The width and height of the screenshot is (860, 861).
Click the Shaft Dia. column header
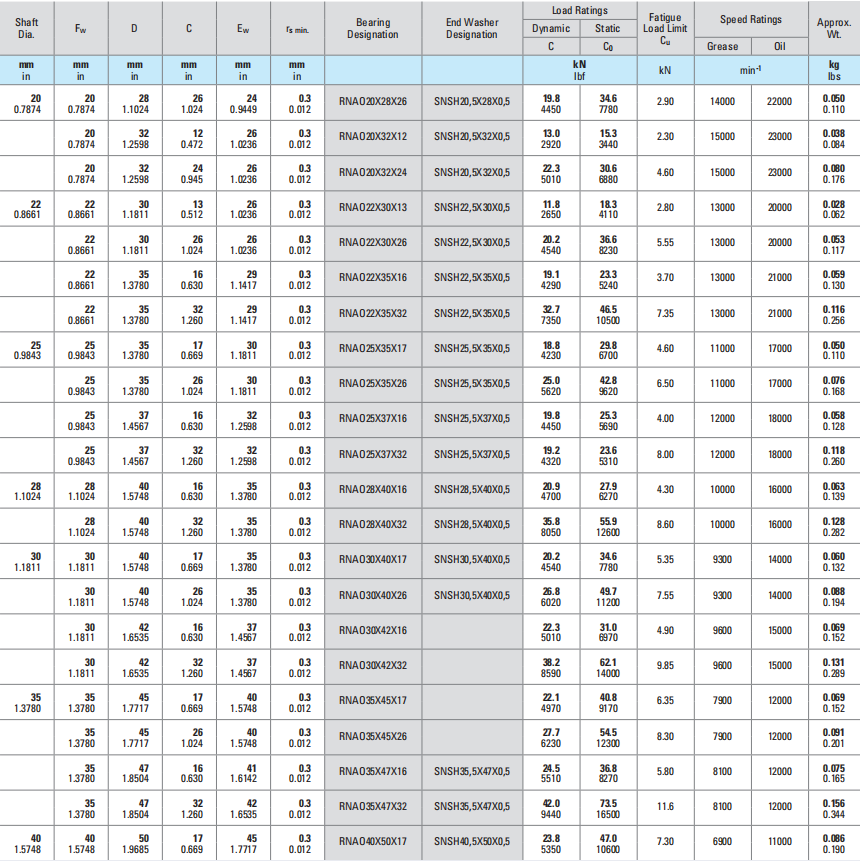point(27,28)
